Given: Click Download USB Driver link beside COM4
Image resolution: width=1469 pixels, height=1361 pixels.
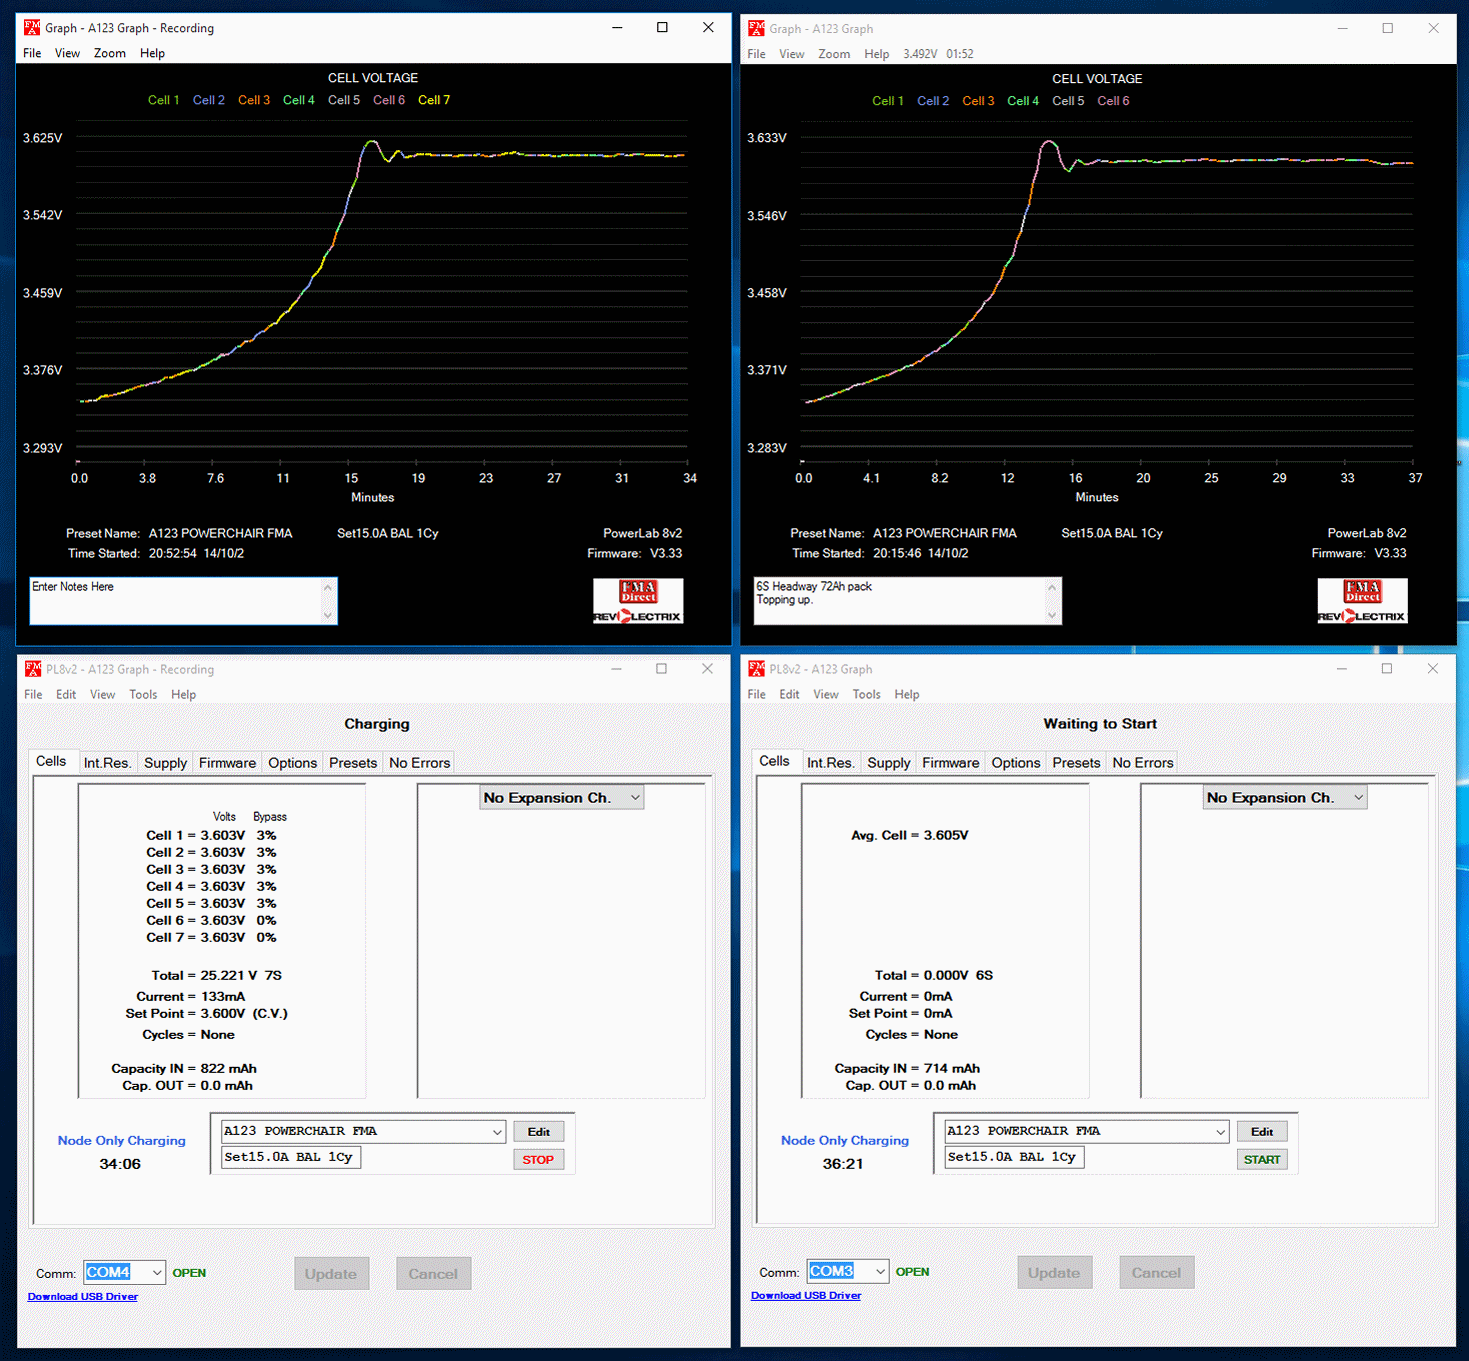Looking at the screenshot, I should point(83,1297).
